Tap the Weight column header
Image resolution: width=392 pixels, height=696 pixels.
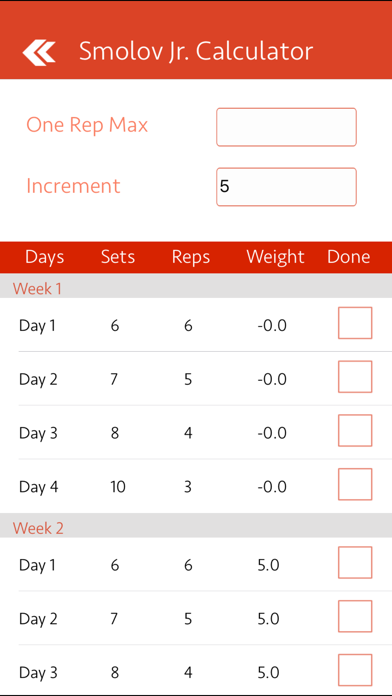tap(275, 257)
